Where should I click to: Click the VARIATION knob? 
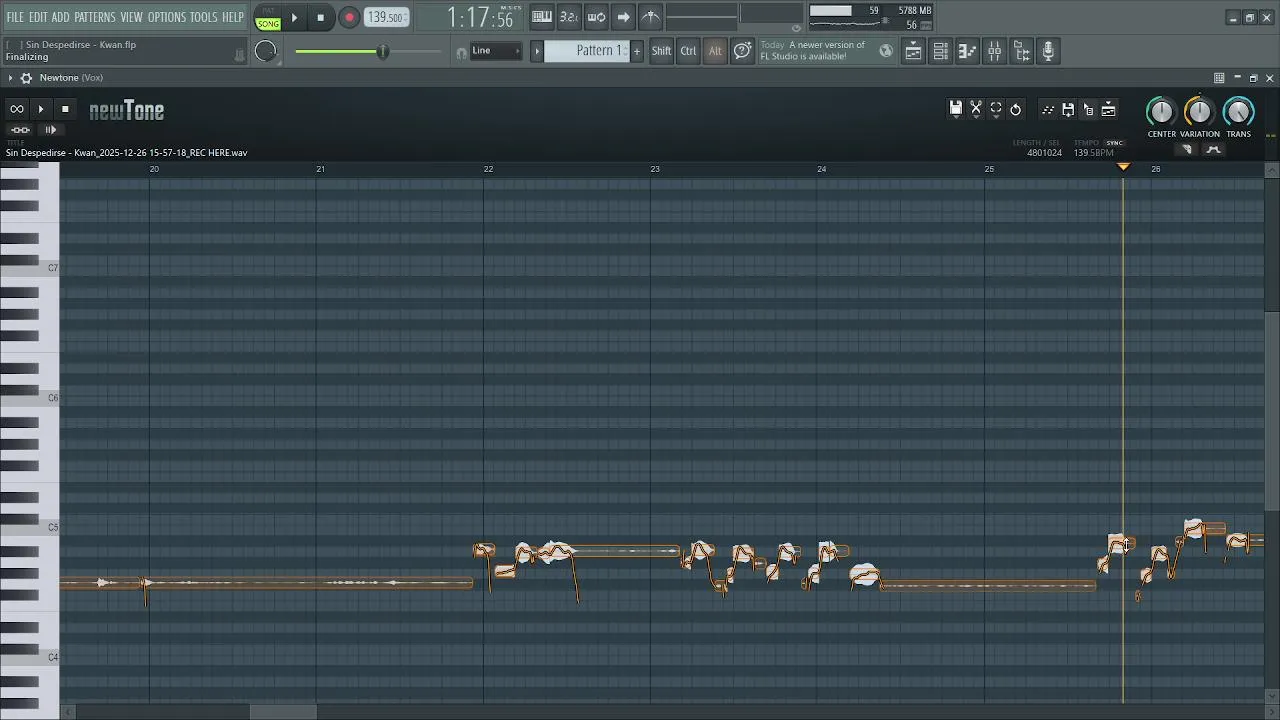1199,111
